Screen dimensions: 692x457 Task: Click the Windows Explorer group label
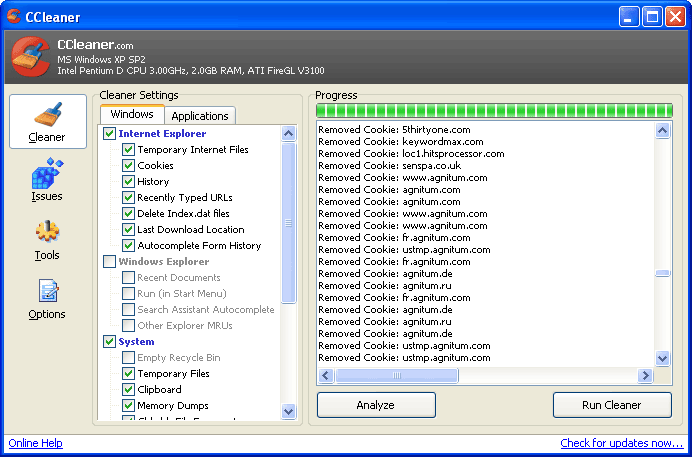tap(163, 262)
